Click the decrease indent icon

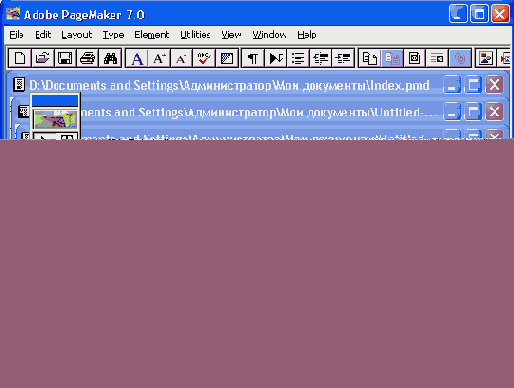click(321, 58)
